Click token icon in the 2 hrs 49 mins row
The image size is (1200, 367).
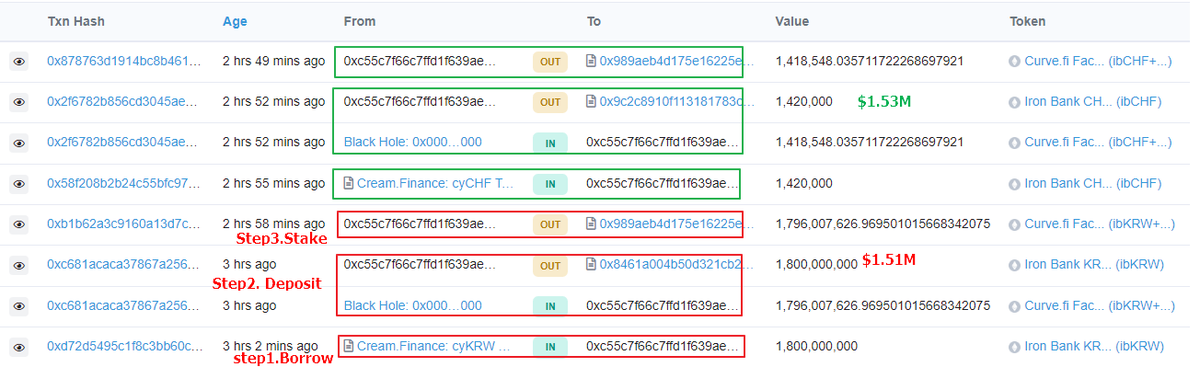(x=1015, y=61)
